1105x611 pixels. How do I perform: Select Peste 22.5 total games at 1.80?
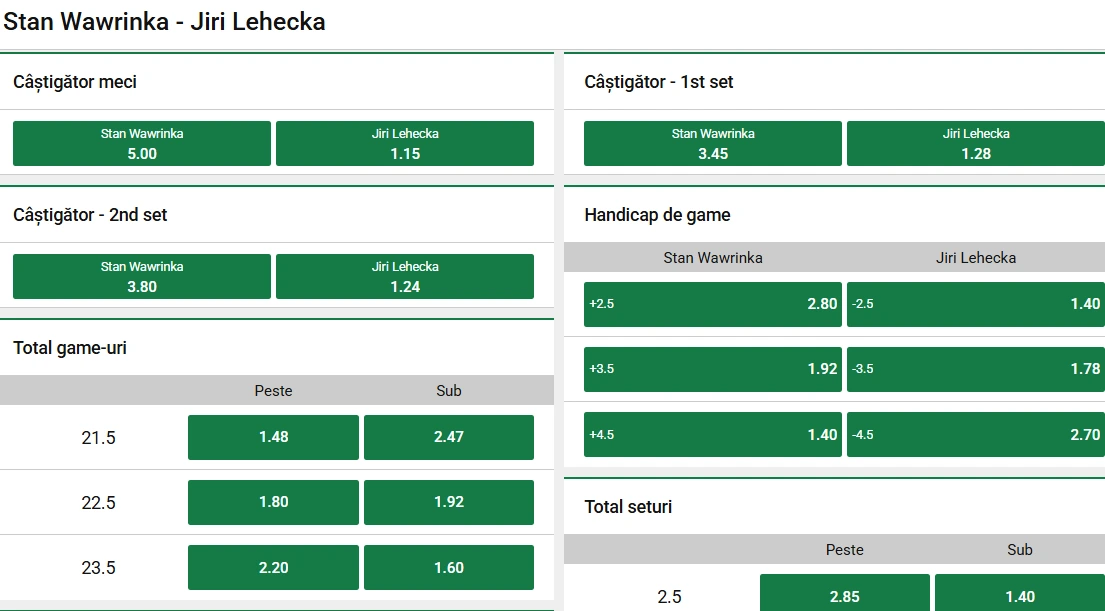pos(273,502)
